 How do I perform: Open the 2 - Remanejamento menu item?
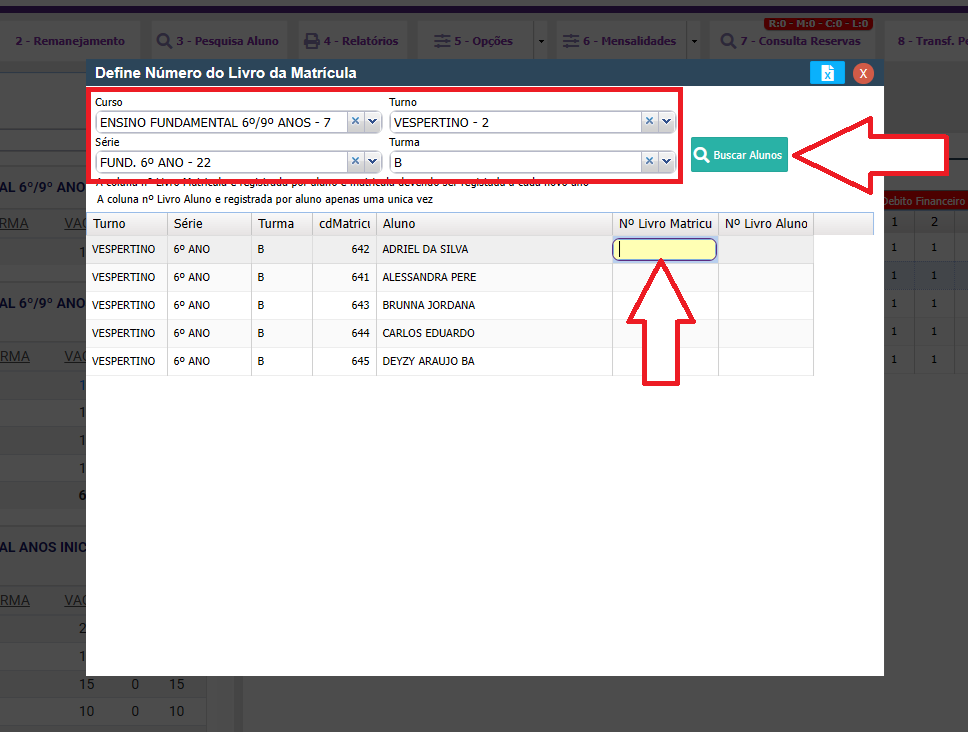(x=70, y=41)
